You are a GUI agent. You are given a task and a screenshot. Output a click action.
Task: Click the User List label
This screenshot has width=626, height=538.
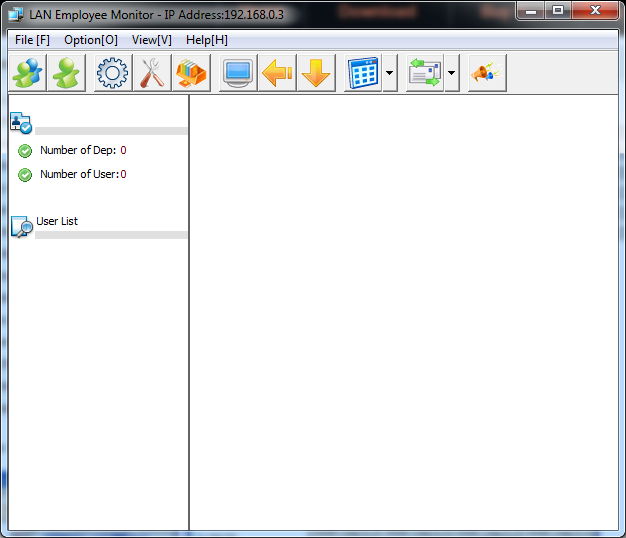click(x=57, y=221)
